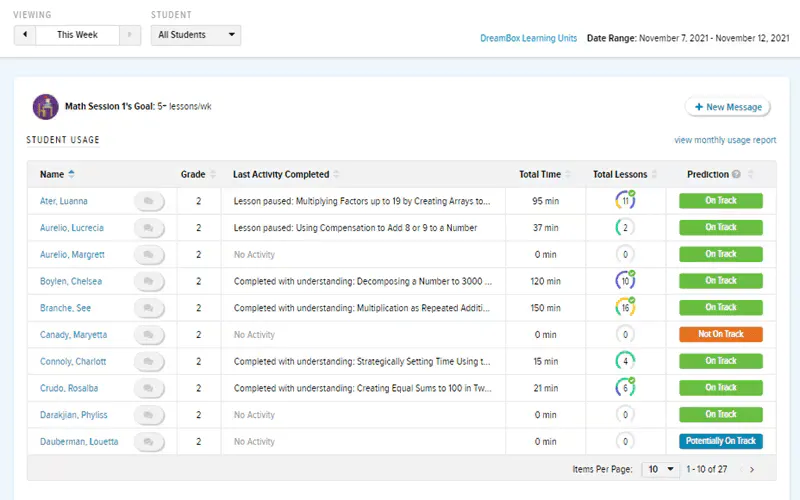Open student Aurelio, Margrett profile
This screenshot has width=800, height=500.
pos(72,255)
